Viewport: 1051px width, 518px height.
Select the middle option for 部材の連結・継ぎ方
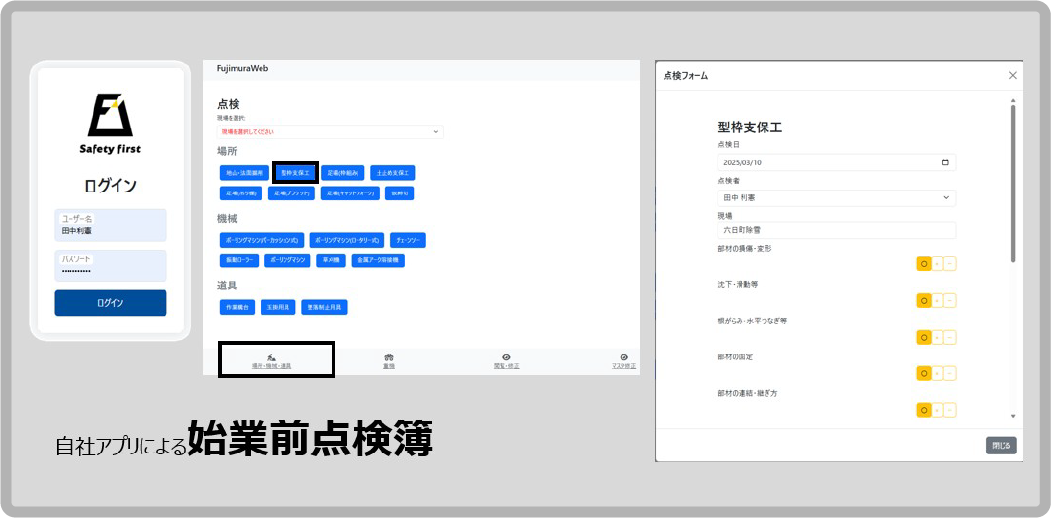pyautogui.click(x=937, y=409)
